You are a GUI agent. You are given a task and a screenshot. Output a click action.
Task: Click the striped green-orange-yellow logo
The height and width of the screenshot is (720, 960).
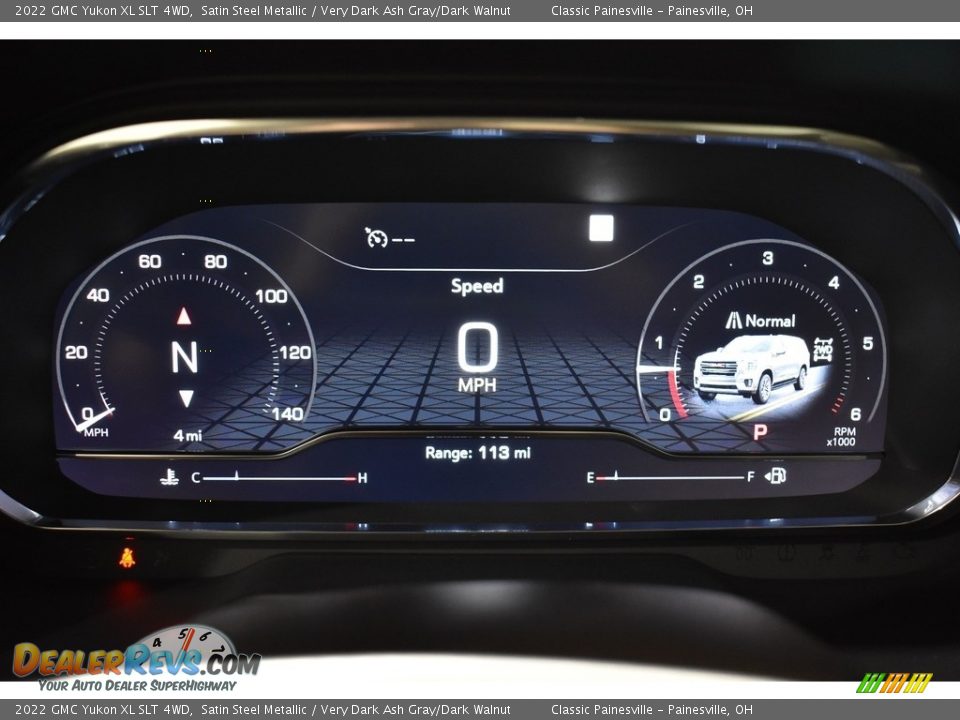(x=894, y=683)
